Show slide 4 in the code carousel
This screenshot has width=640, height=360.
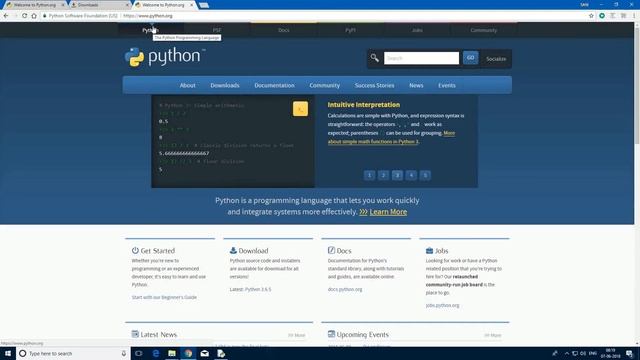click(x=411, y=175)
